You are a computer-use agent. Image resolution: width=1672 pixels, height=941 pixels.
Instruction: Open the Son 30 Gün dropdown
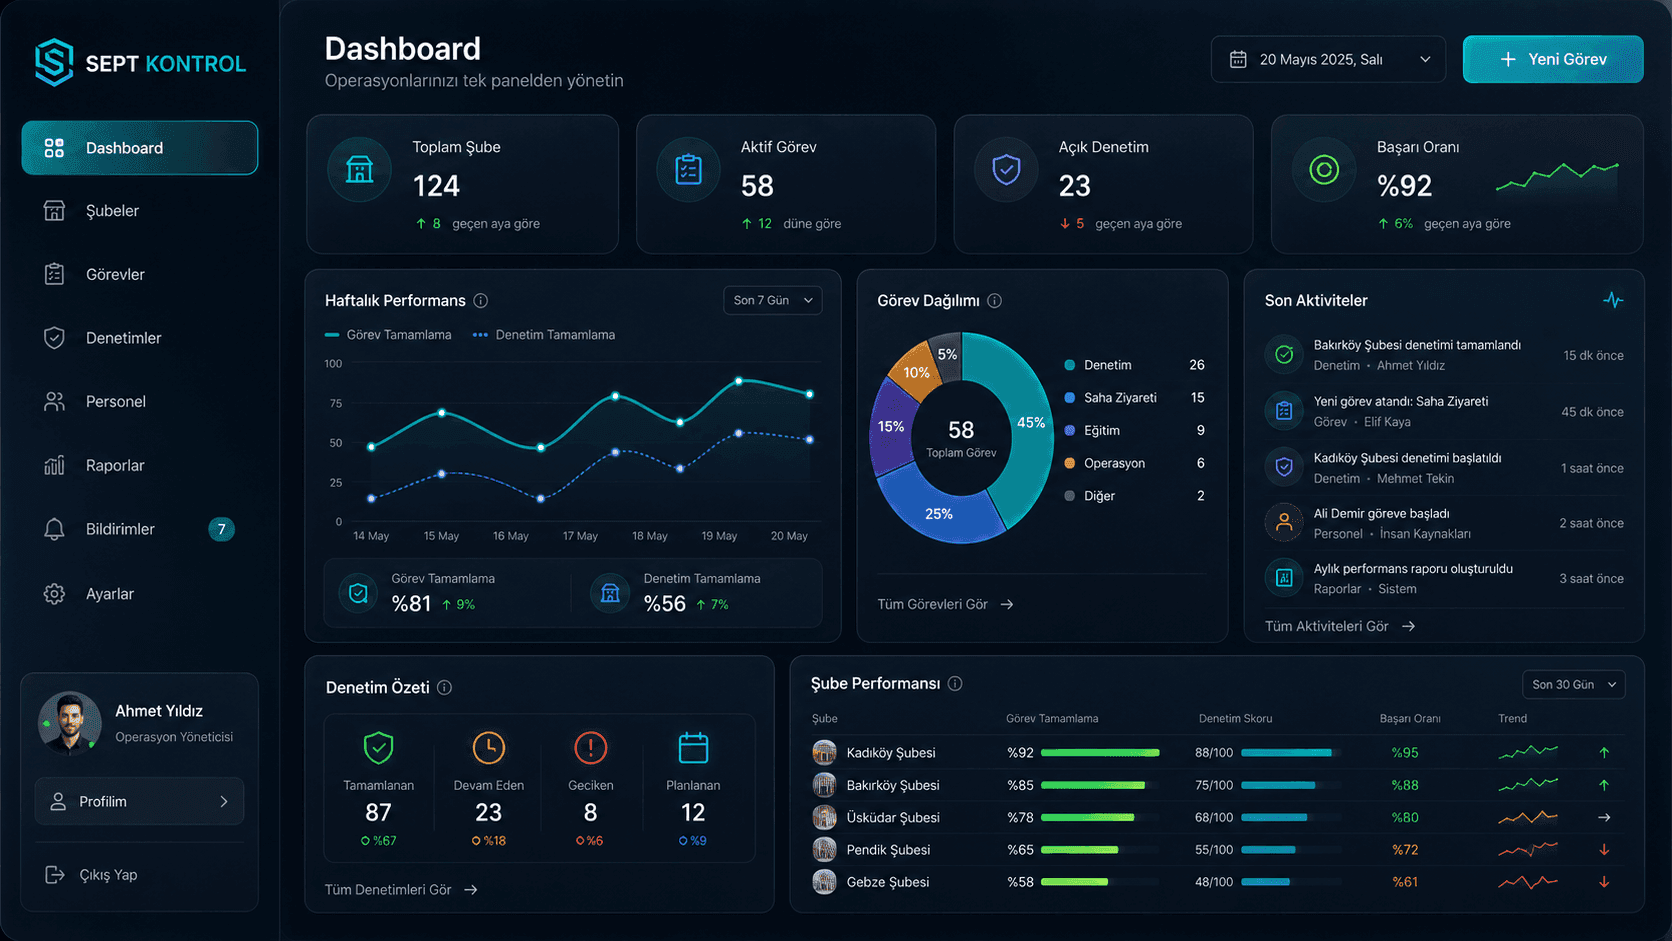pos(1573,684)
